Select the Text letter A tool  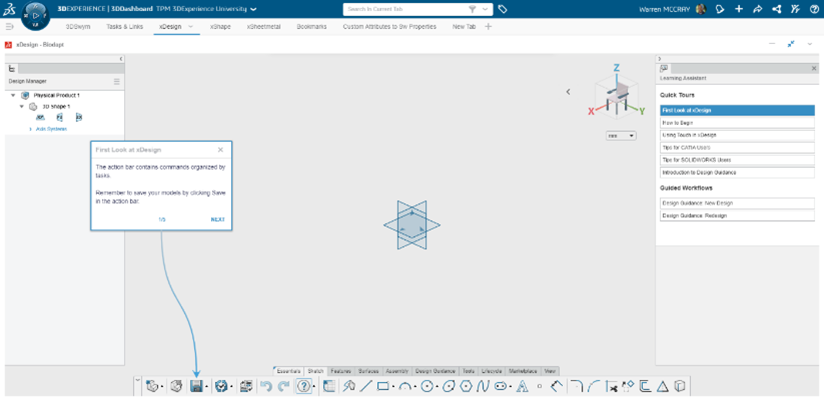[x=522, y=386]
